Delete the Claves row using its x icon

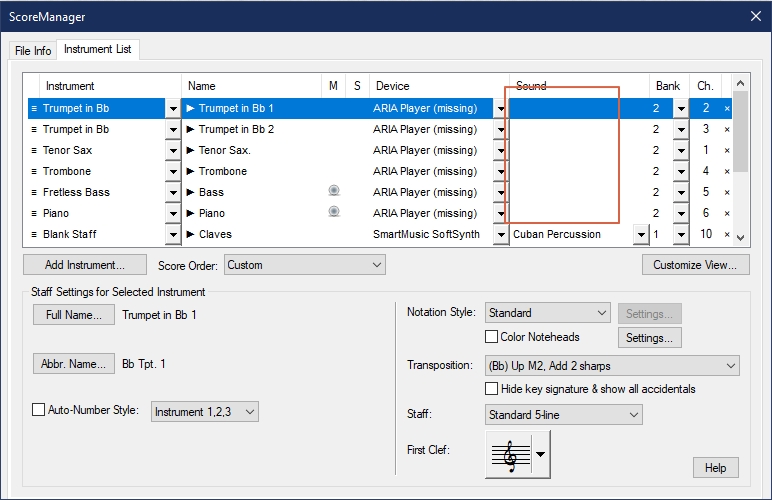[727, 234]
